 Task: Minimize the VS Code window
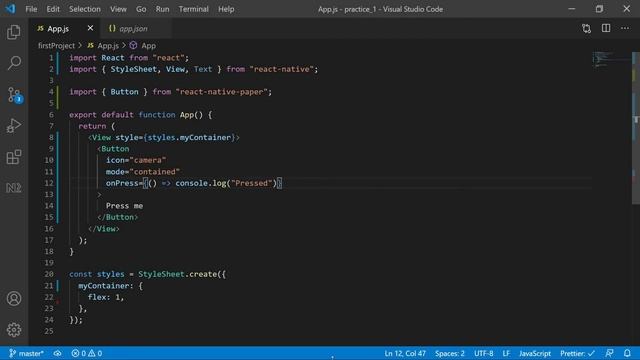point(571,9)
